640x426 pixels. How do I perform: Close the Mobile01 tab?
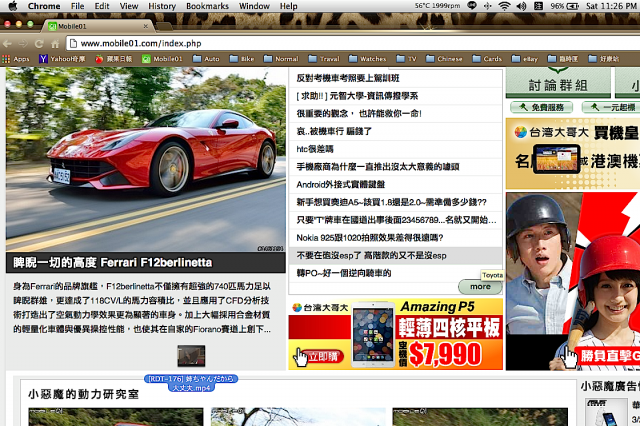coord(146,26)
